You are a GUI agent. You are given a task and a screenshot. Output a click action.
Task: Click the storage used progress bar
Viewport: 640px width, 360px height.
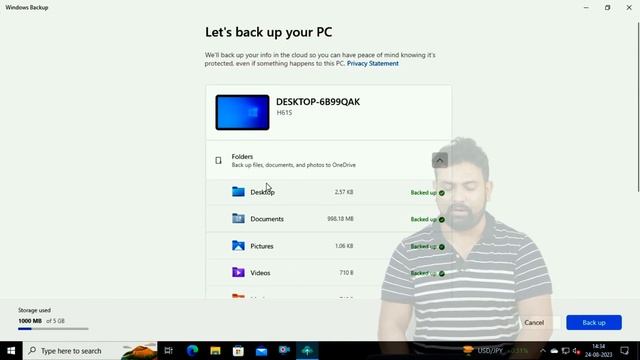[53, 329]
